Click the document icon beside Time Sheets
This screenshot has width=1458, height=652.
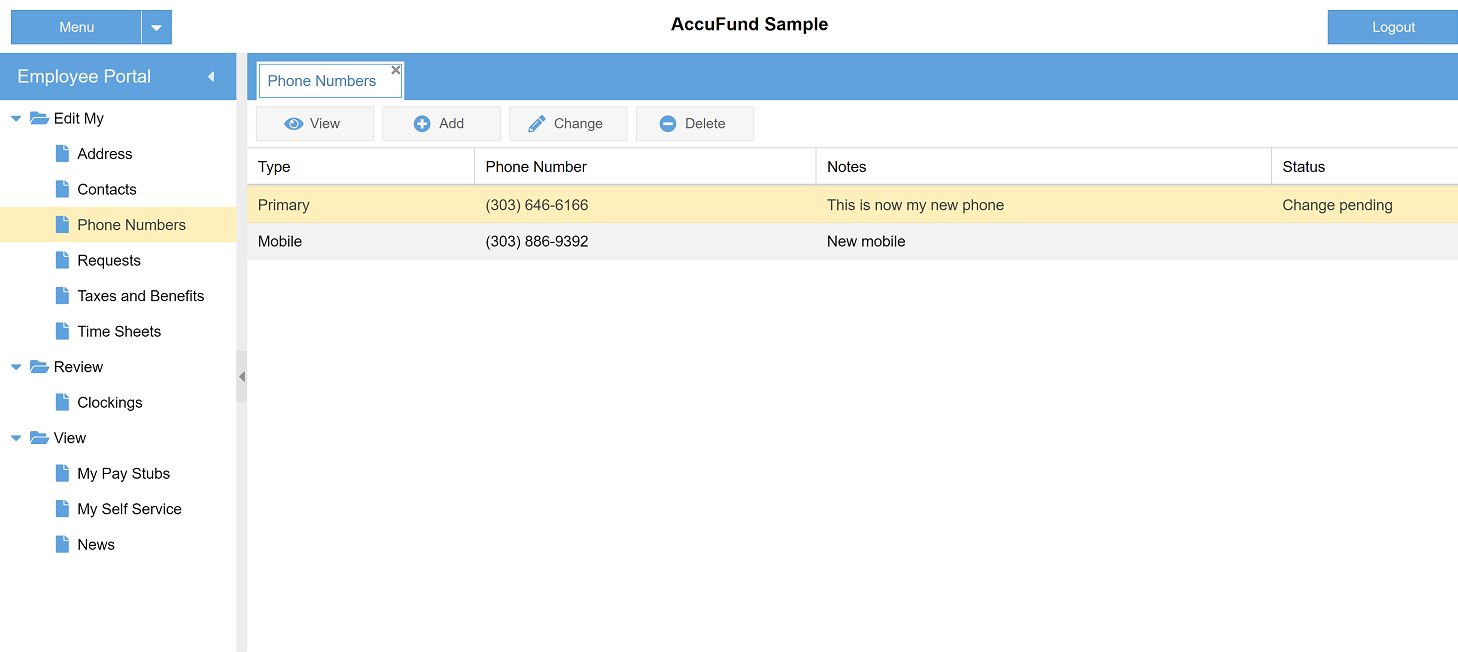pyautogui.click(x=62, y=331)
